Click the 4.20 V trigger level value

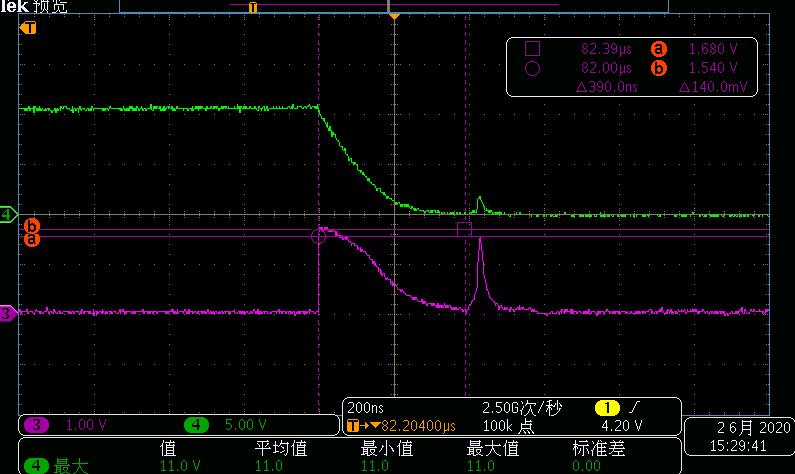[622, 426]
